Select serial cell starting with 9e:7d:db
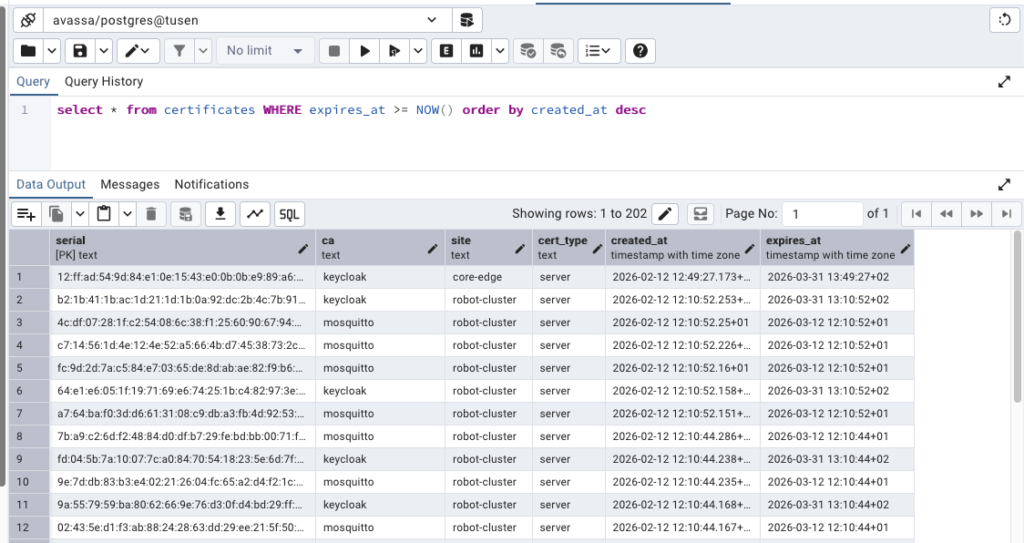Viewport: 1024px width, 543px height. 183,482
